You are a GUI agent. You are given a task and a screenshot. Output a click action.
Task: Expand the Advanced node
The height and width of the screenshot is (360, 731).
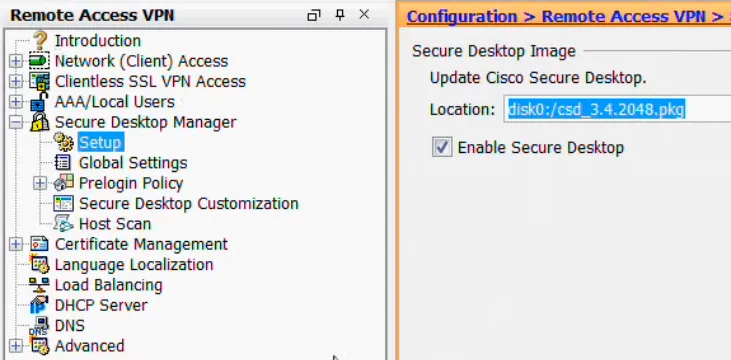tap(16, 346)
